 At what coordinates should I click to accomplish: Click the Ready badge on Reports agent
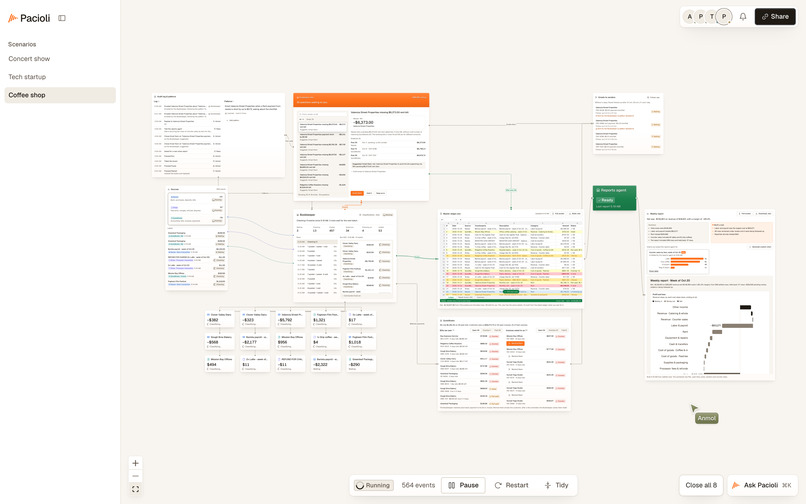606,200
